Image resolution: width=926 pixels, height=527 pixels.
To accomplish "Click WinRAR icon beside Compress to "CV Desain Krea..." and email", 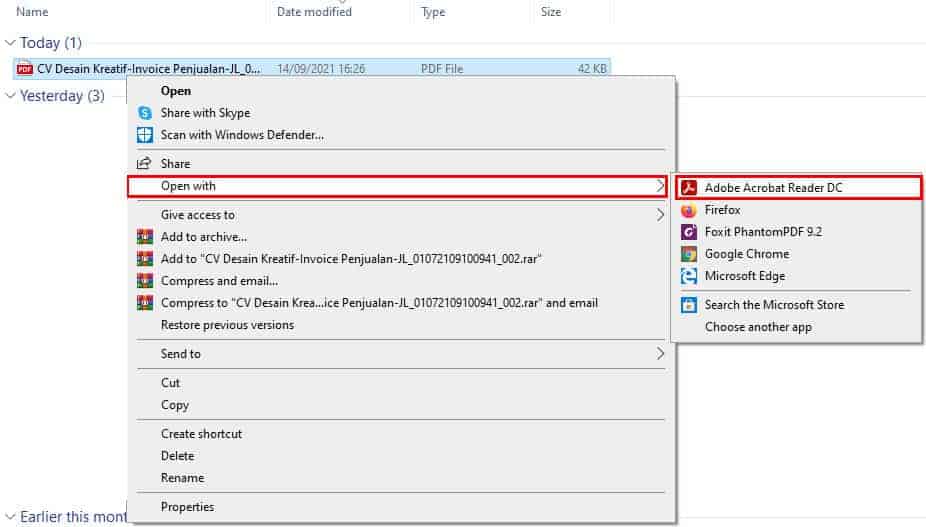I will pyautogui.click(x=145, y=303).
